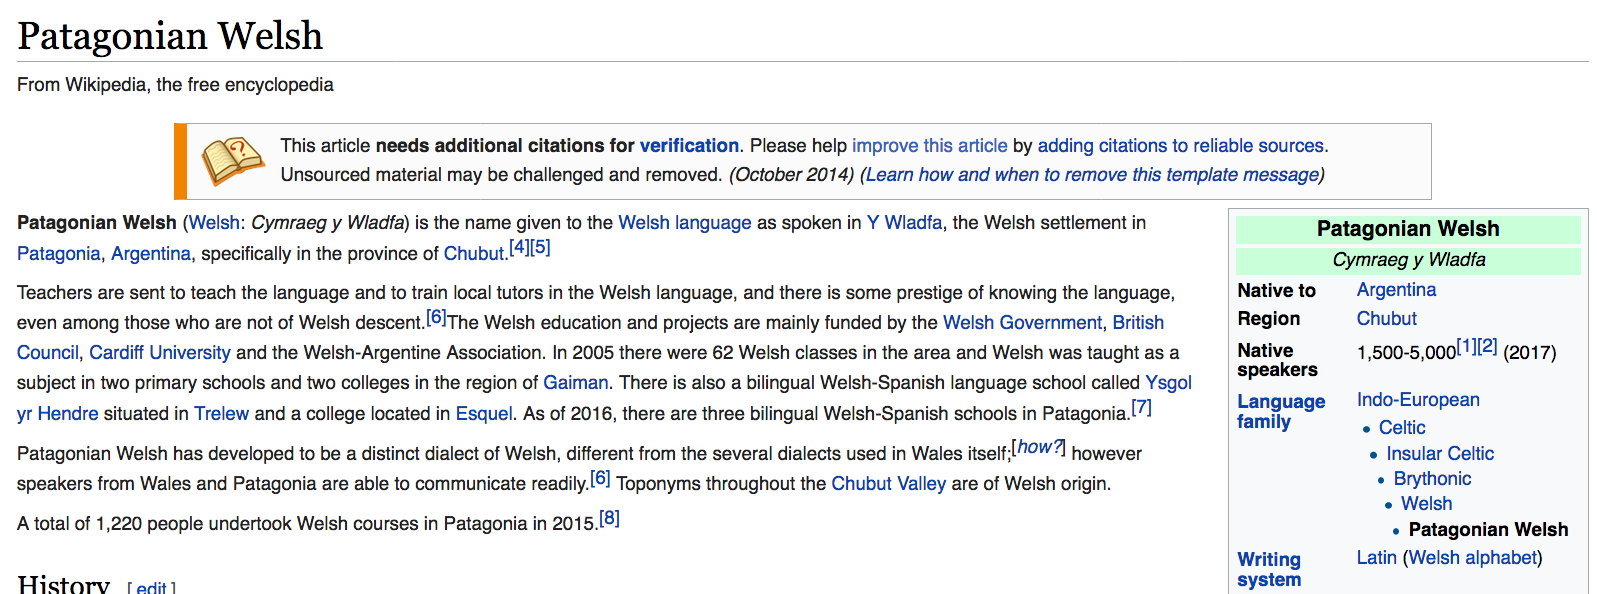Open the "Welsh Government" link

click(1021, 323)
